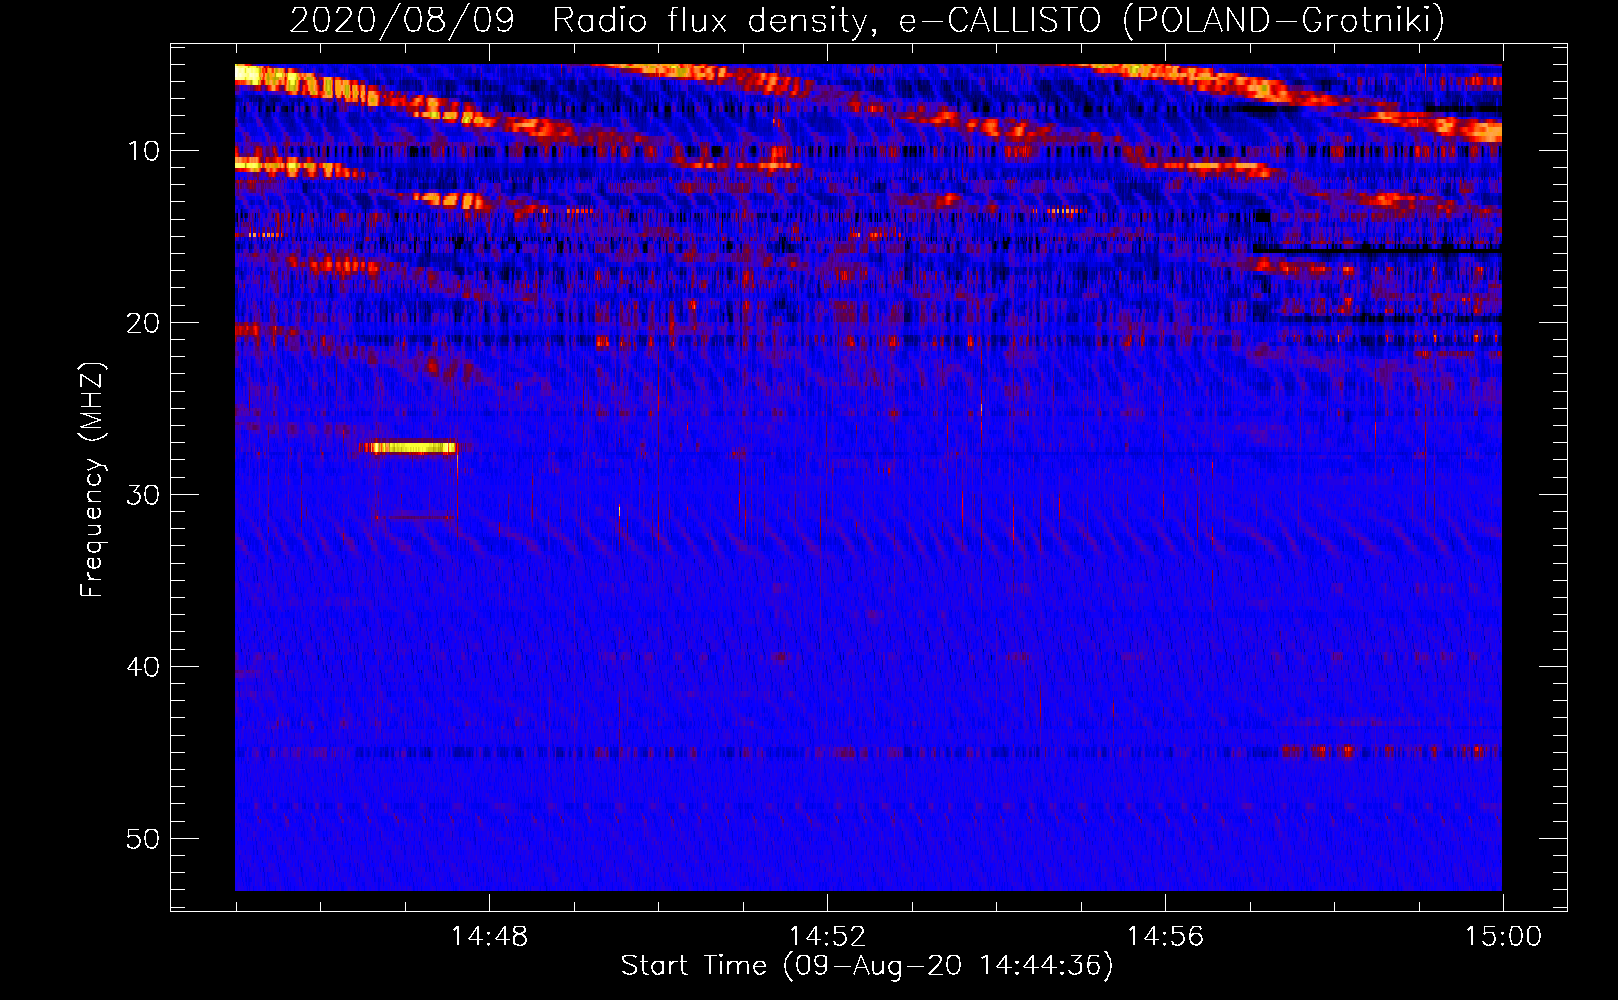
Task: Click the 50 MHz frequency tick label
Action: coord(144,839)
